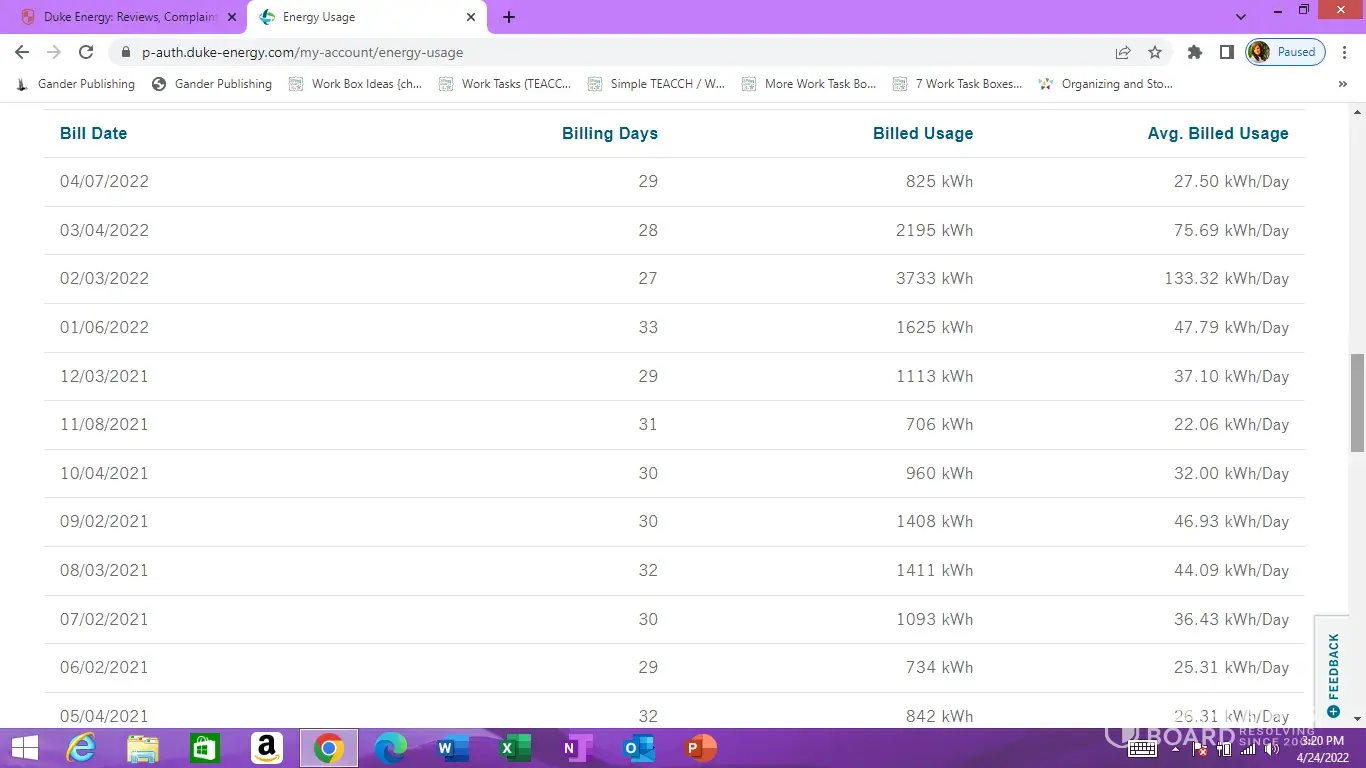Toggle the browser side panel icon
Viewport: 1366px width, 768px height.
point(1226,52)
